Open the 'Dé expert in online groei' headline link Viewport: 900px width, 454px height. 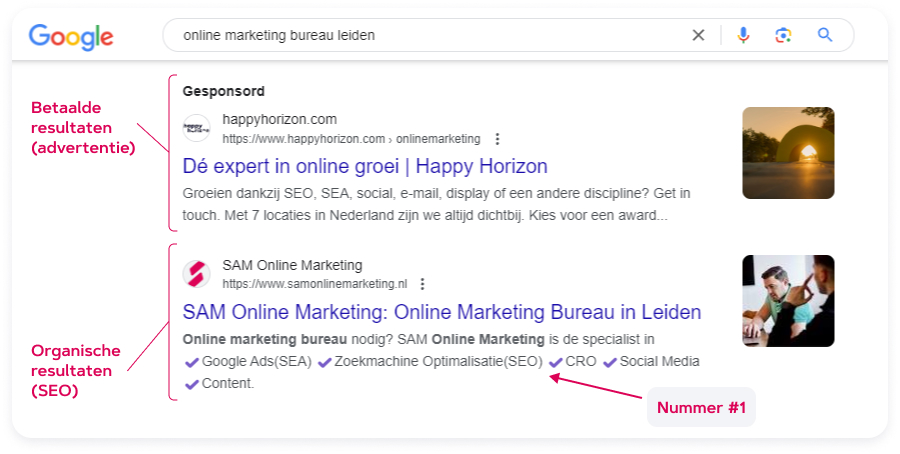point(365,166)
